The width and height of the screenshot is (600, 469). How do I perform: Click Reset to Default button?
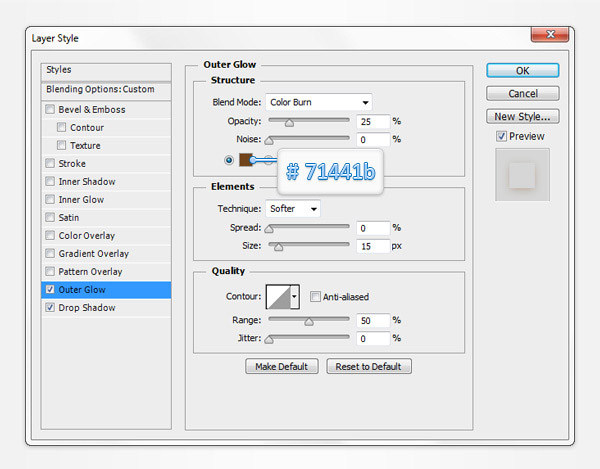pos(369,366)
